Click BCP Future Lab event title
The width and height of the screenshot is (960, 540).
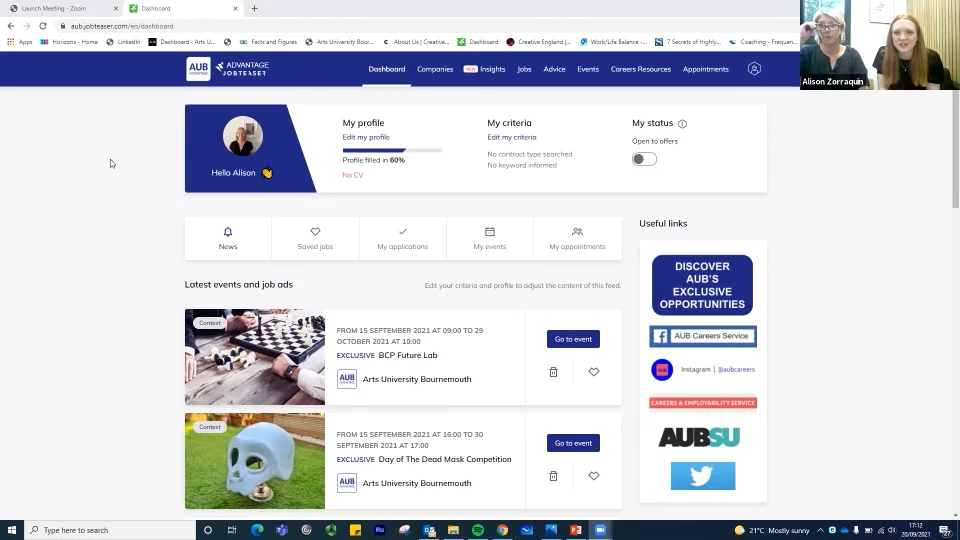pos(408,355)
